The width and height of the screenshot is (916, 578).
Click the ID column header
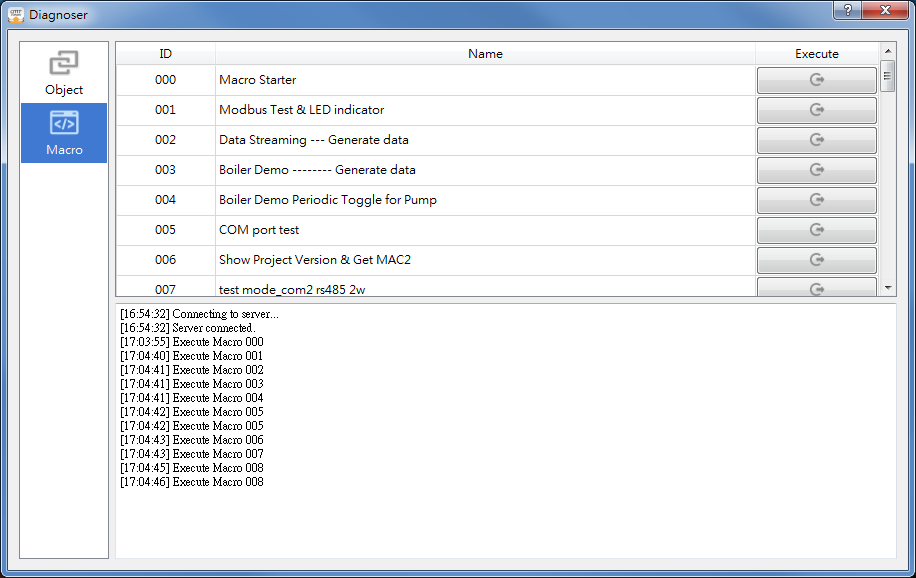point(166,54)
